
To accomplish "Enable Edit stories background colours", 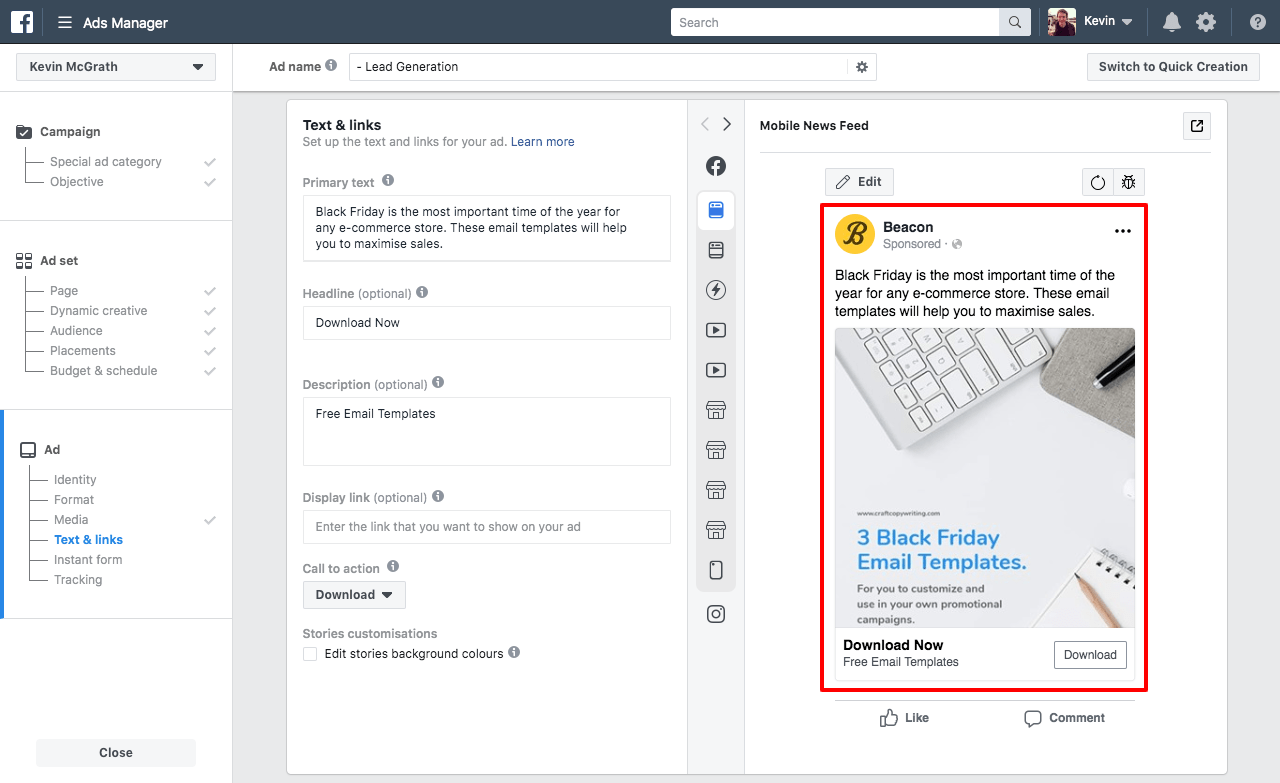I will [x=310, y=653].
